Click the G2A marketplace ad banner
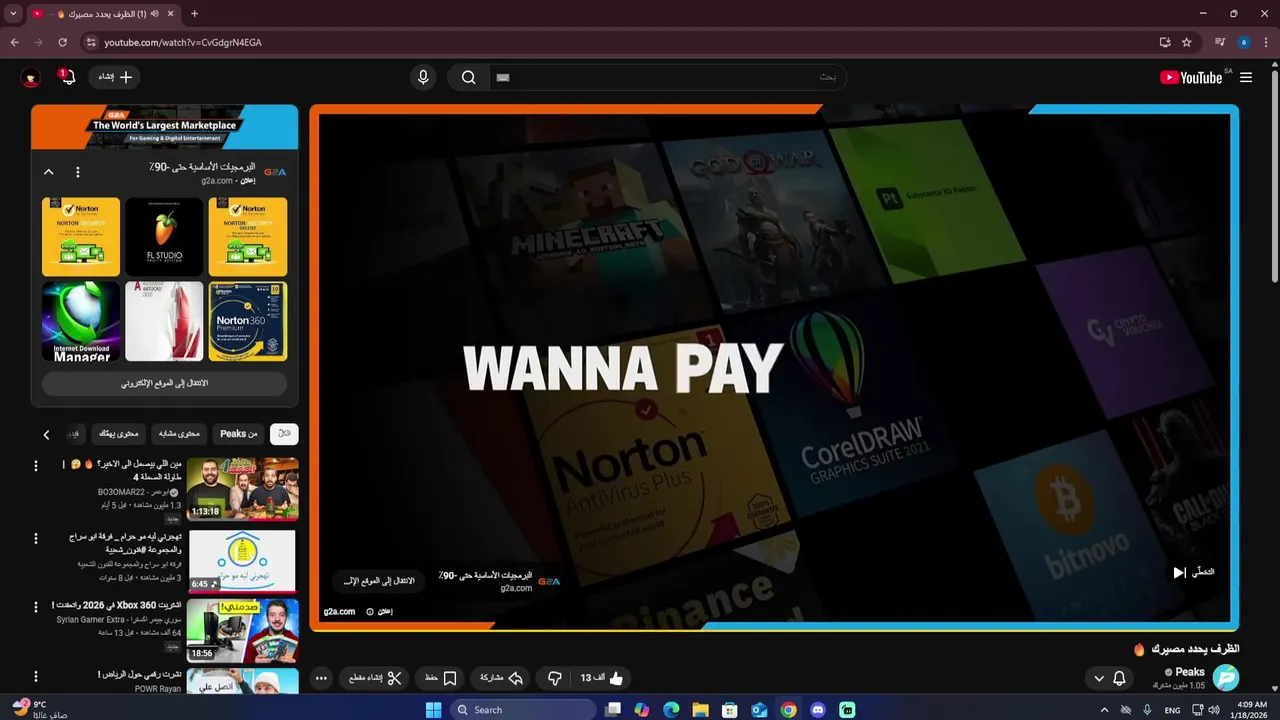The image size is (1280, 720). pyautogui.click(x=164, y=127)
